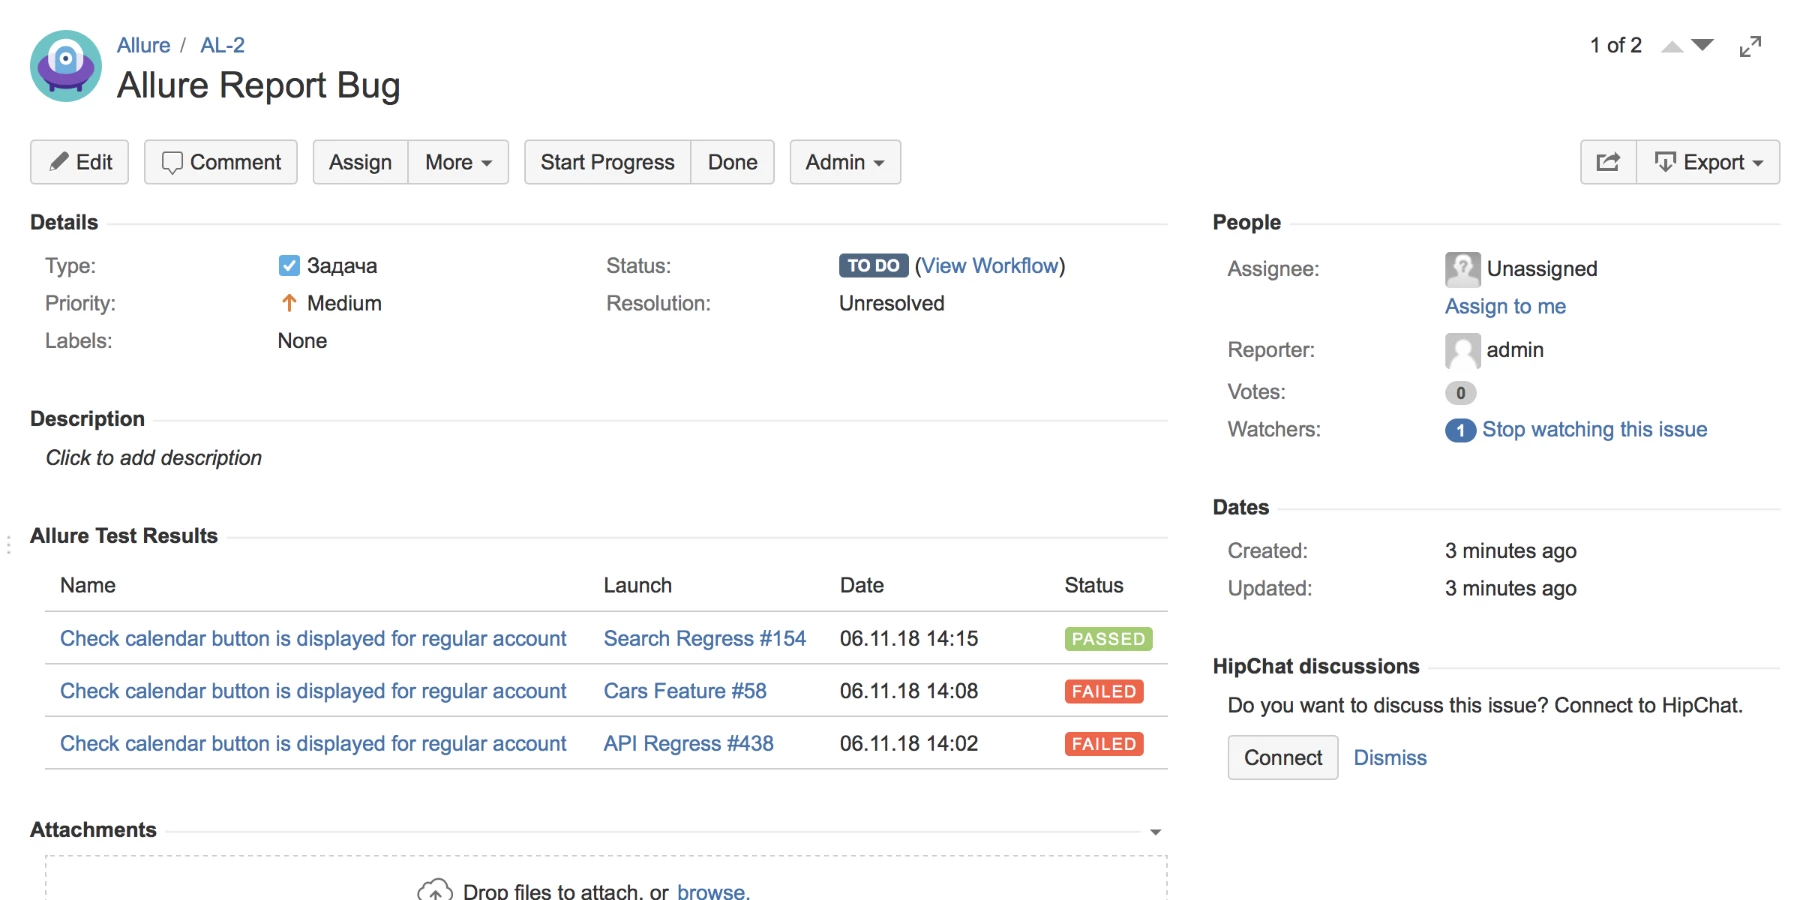This screenshot has width=1800, height=900.
Task: Go to the previous issue arrow
Action: pos(1672,46)
